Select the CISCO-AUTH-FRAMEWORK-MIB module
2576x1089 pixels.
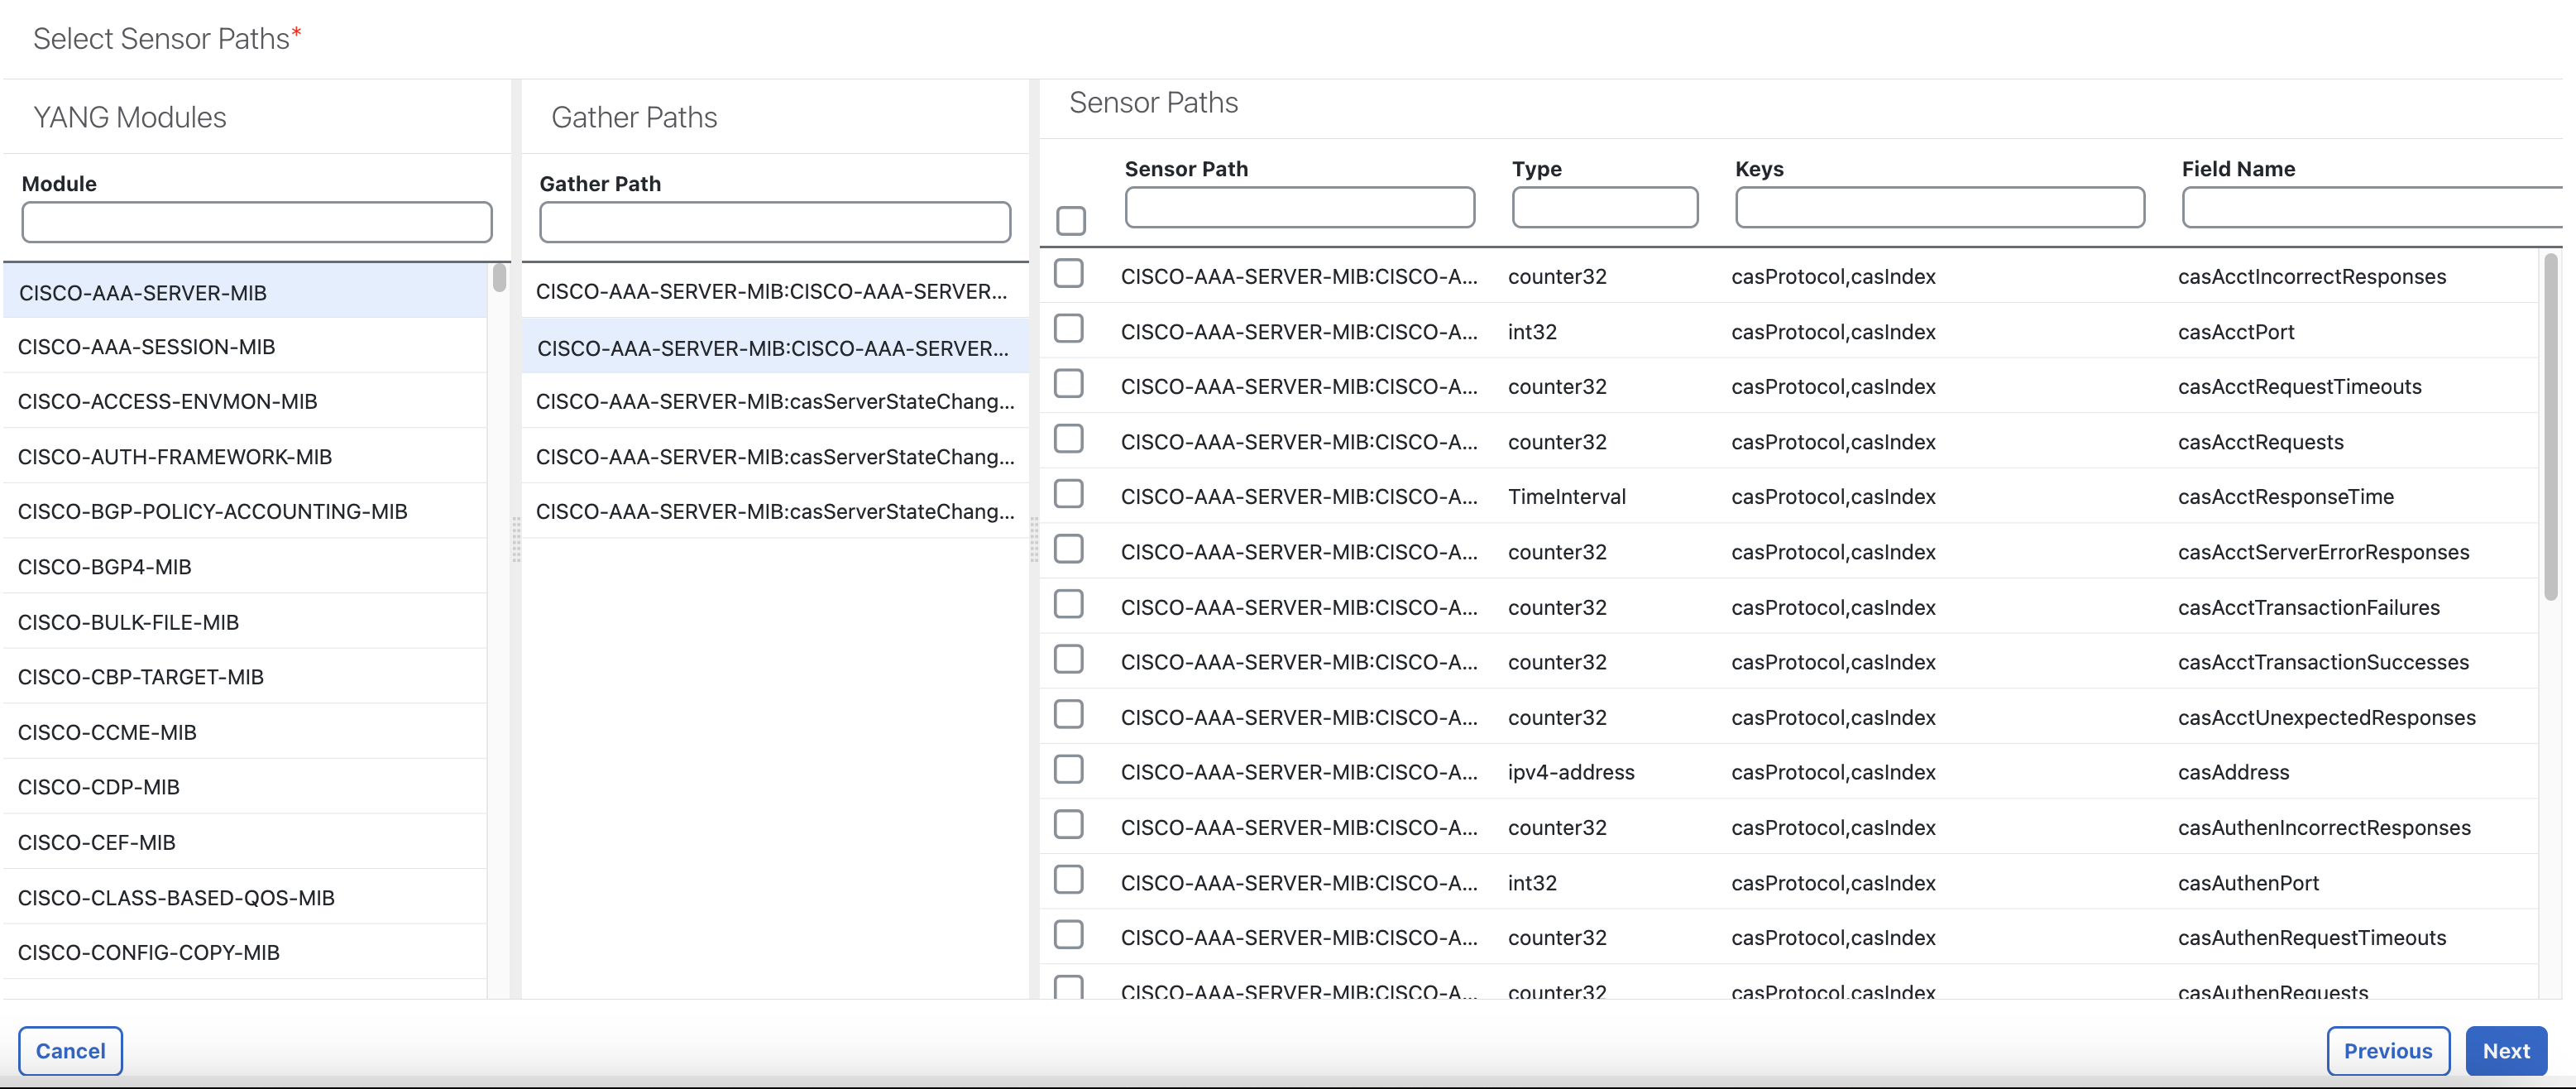point(245,457)
